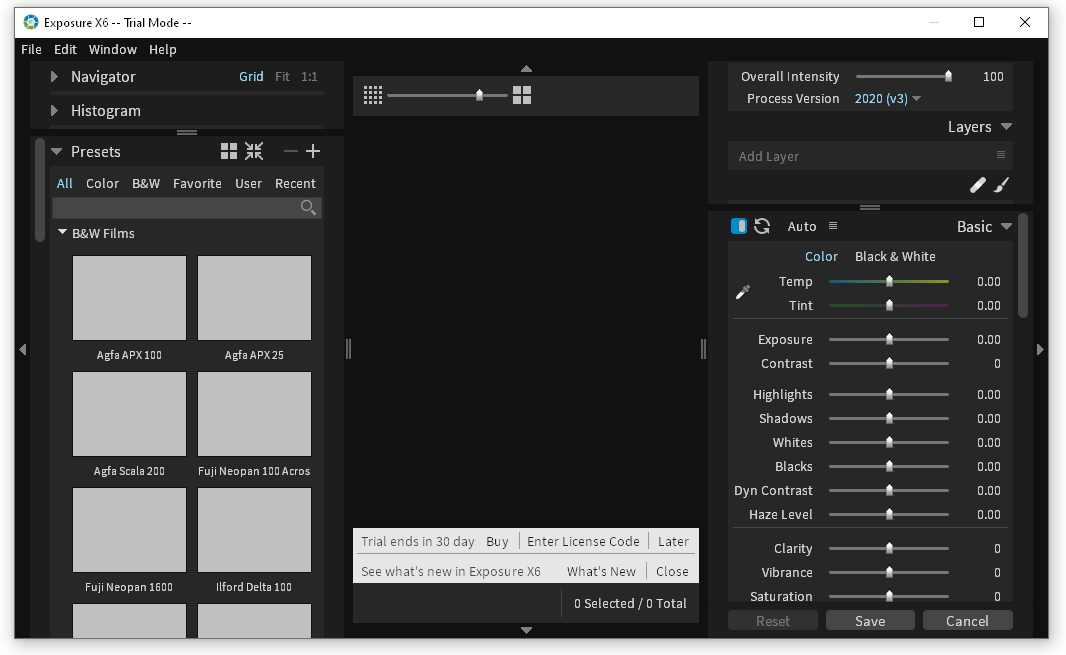This screenshot has width=1066, height=655.
Task: Collapse the left panel with side arrow
Action: [x=22, y=349]
